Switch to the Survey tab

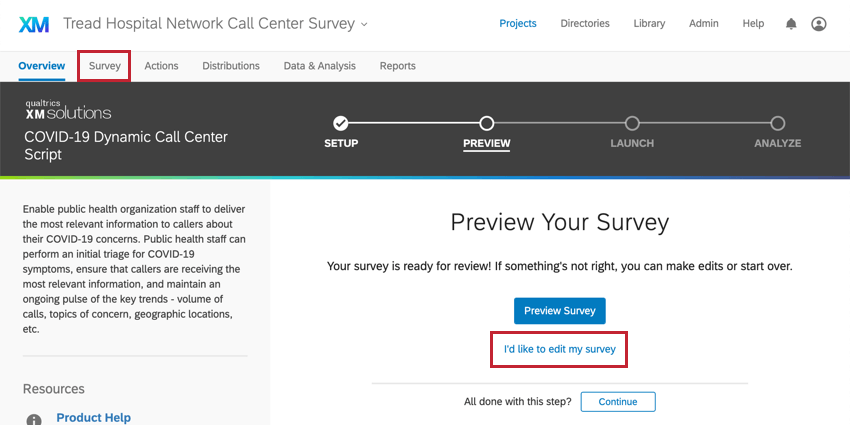click(105, 66)
